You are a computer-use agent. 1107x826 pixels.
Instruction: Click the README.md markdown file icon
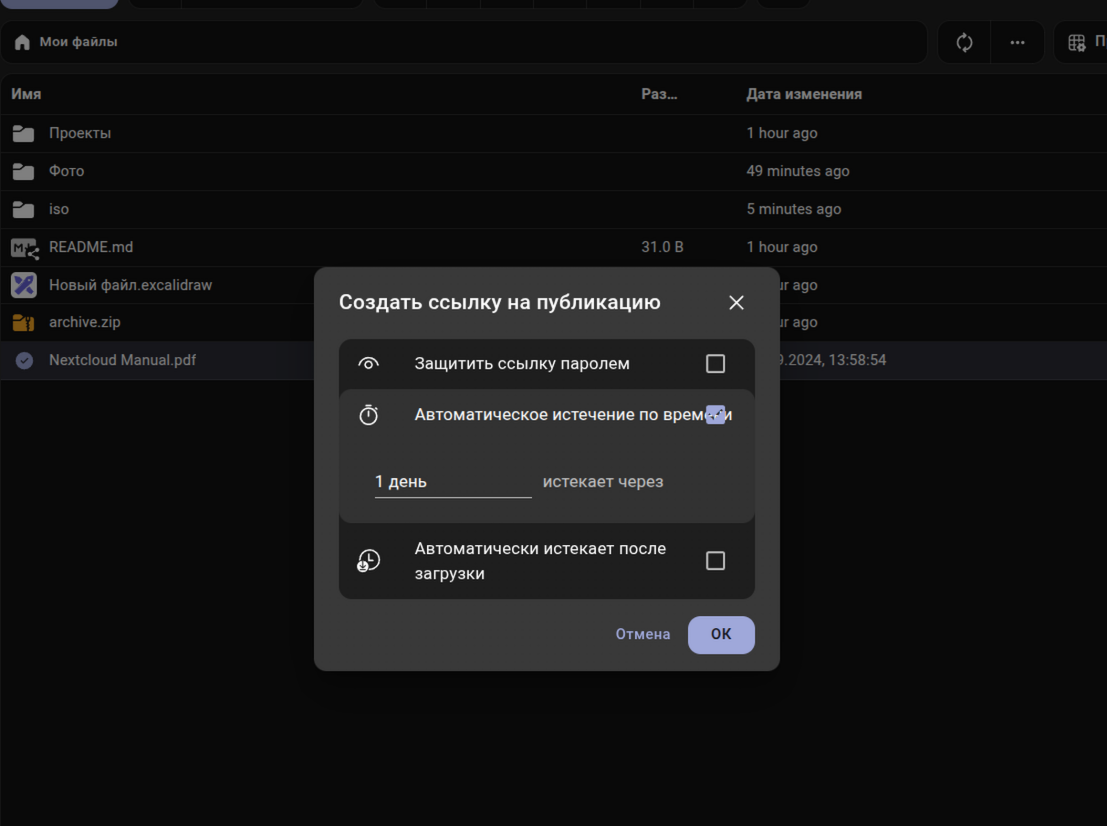point(24,247)
